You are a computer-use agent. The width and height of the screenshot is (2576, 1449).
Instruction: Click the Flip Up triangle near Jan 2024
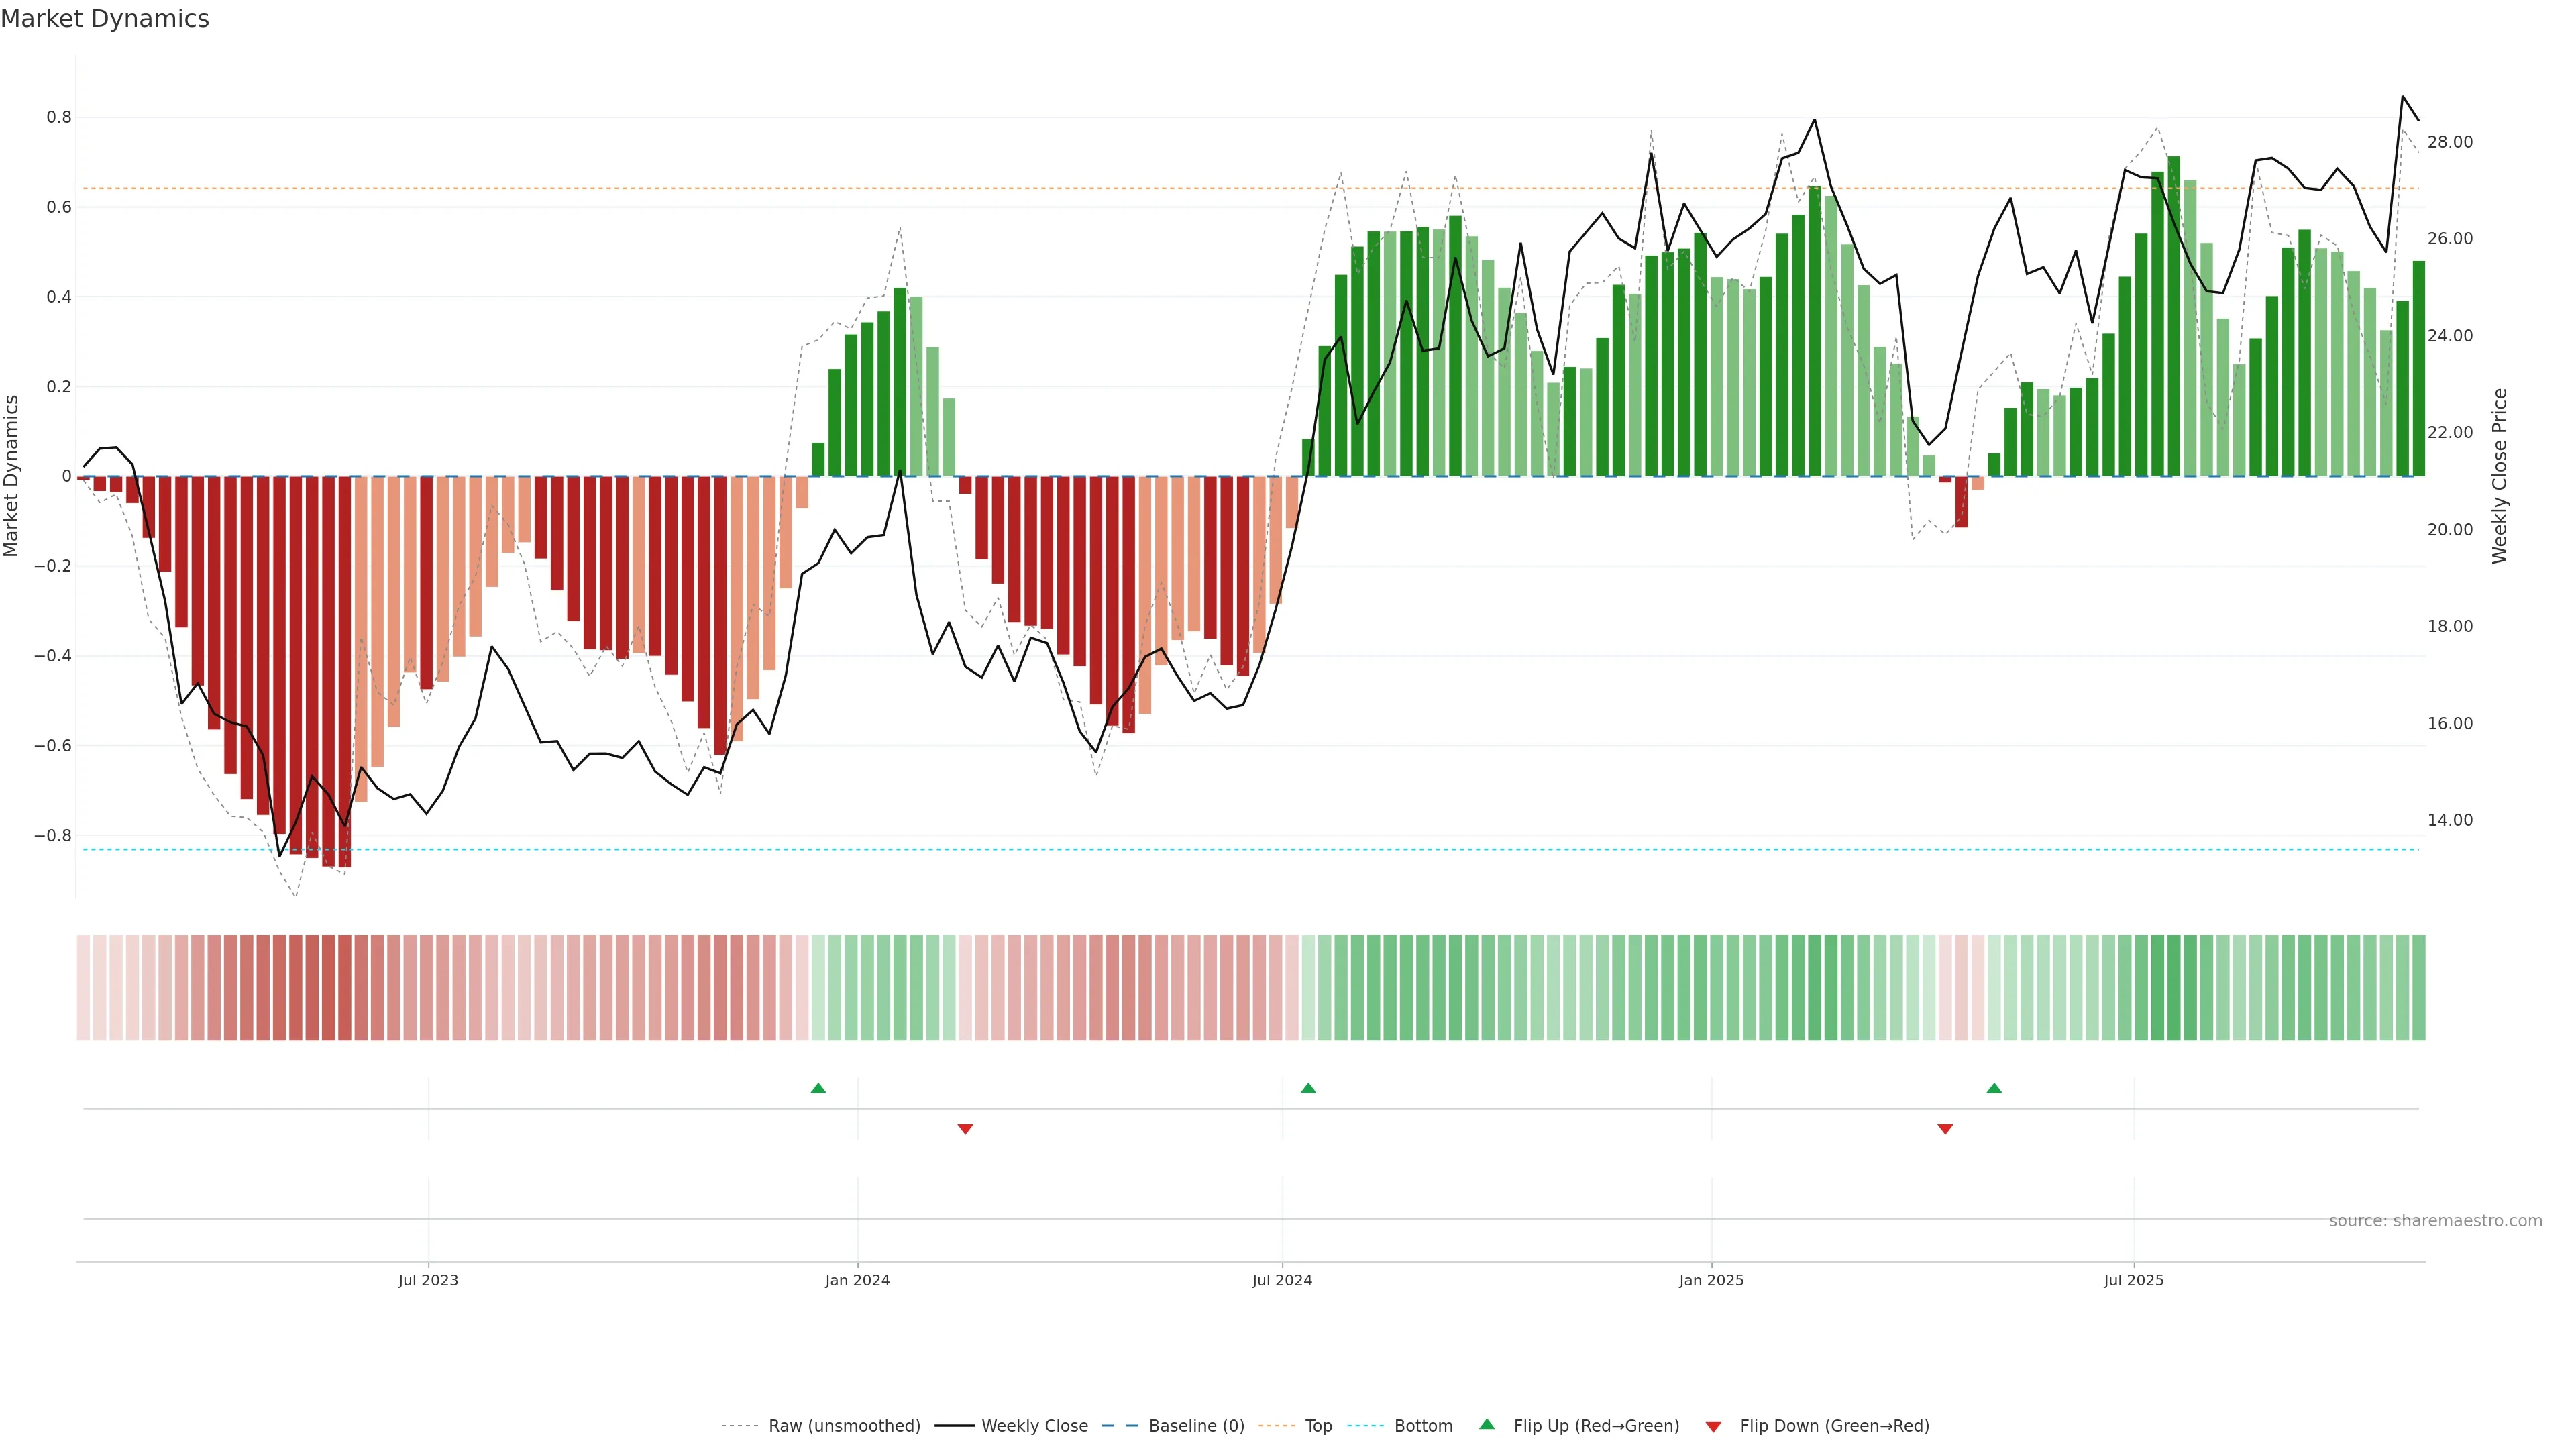[818, 1088]
